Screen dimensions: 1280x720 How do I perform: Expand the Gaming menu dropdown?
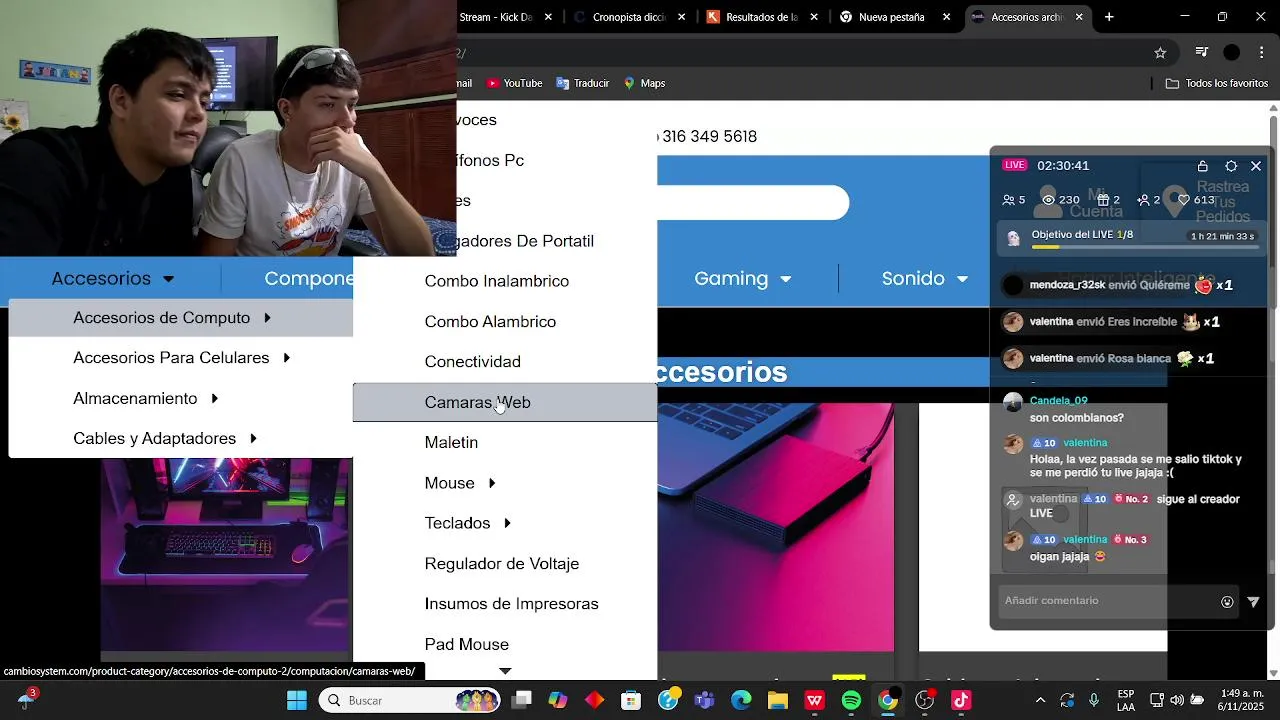(786, 279)
